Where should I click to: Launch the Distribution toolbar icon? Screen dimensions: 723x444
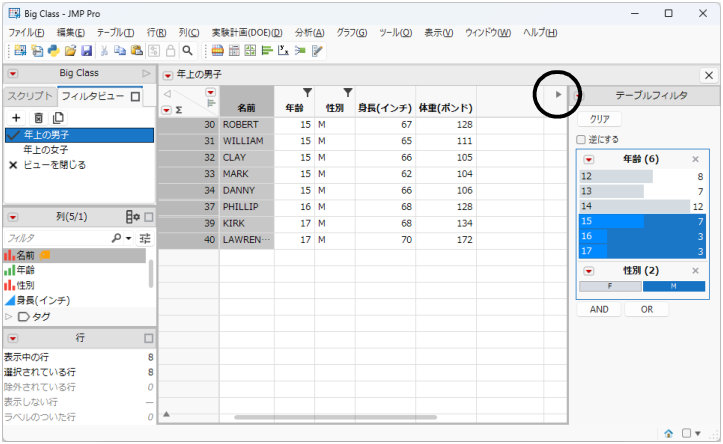point(218,51)
